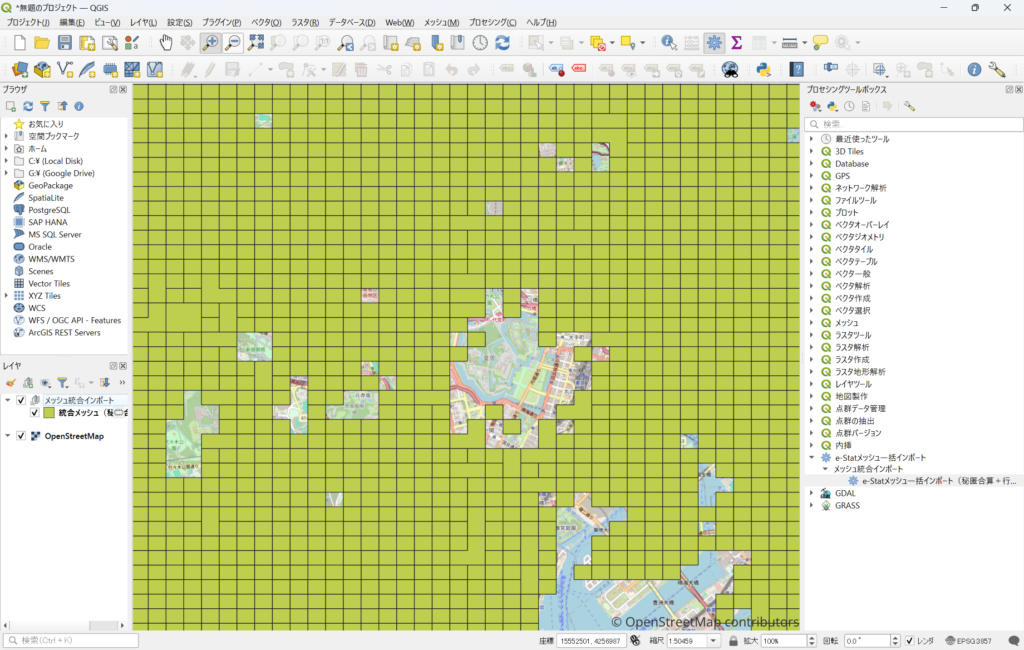Image resolution: width=1024 pixels, height=650 pixels.
Task: Click the green 統合メッシュ layer color swatch
Action: [x=48, y=412]
